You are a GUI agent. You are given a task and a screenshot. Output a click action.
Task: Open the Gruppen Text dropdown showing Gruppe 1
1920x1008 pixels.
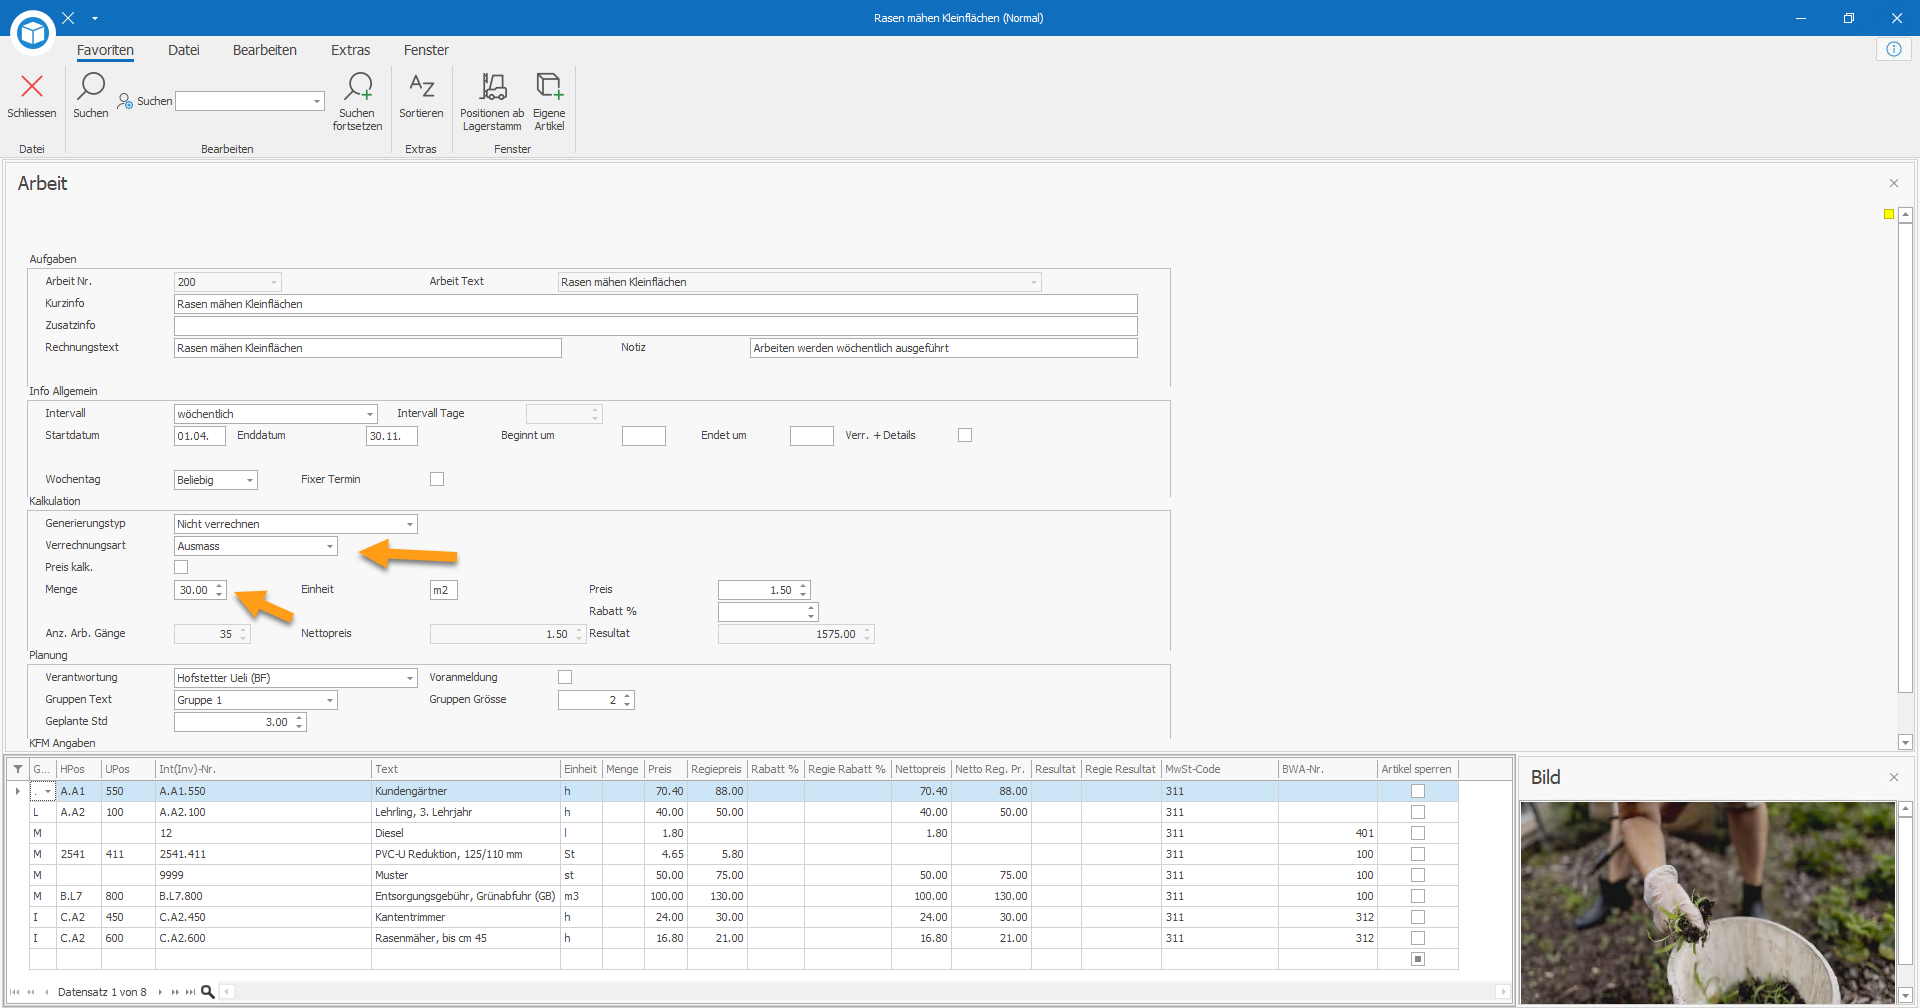tap(329, 700)
